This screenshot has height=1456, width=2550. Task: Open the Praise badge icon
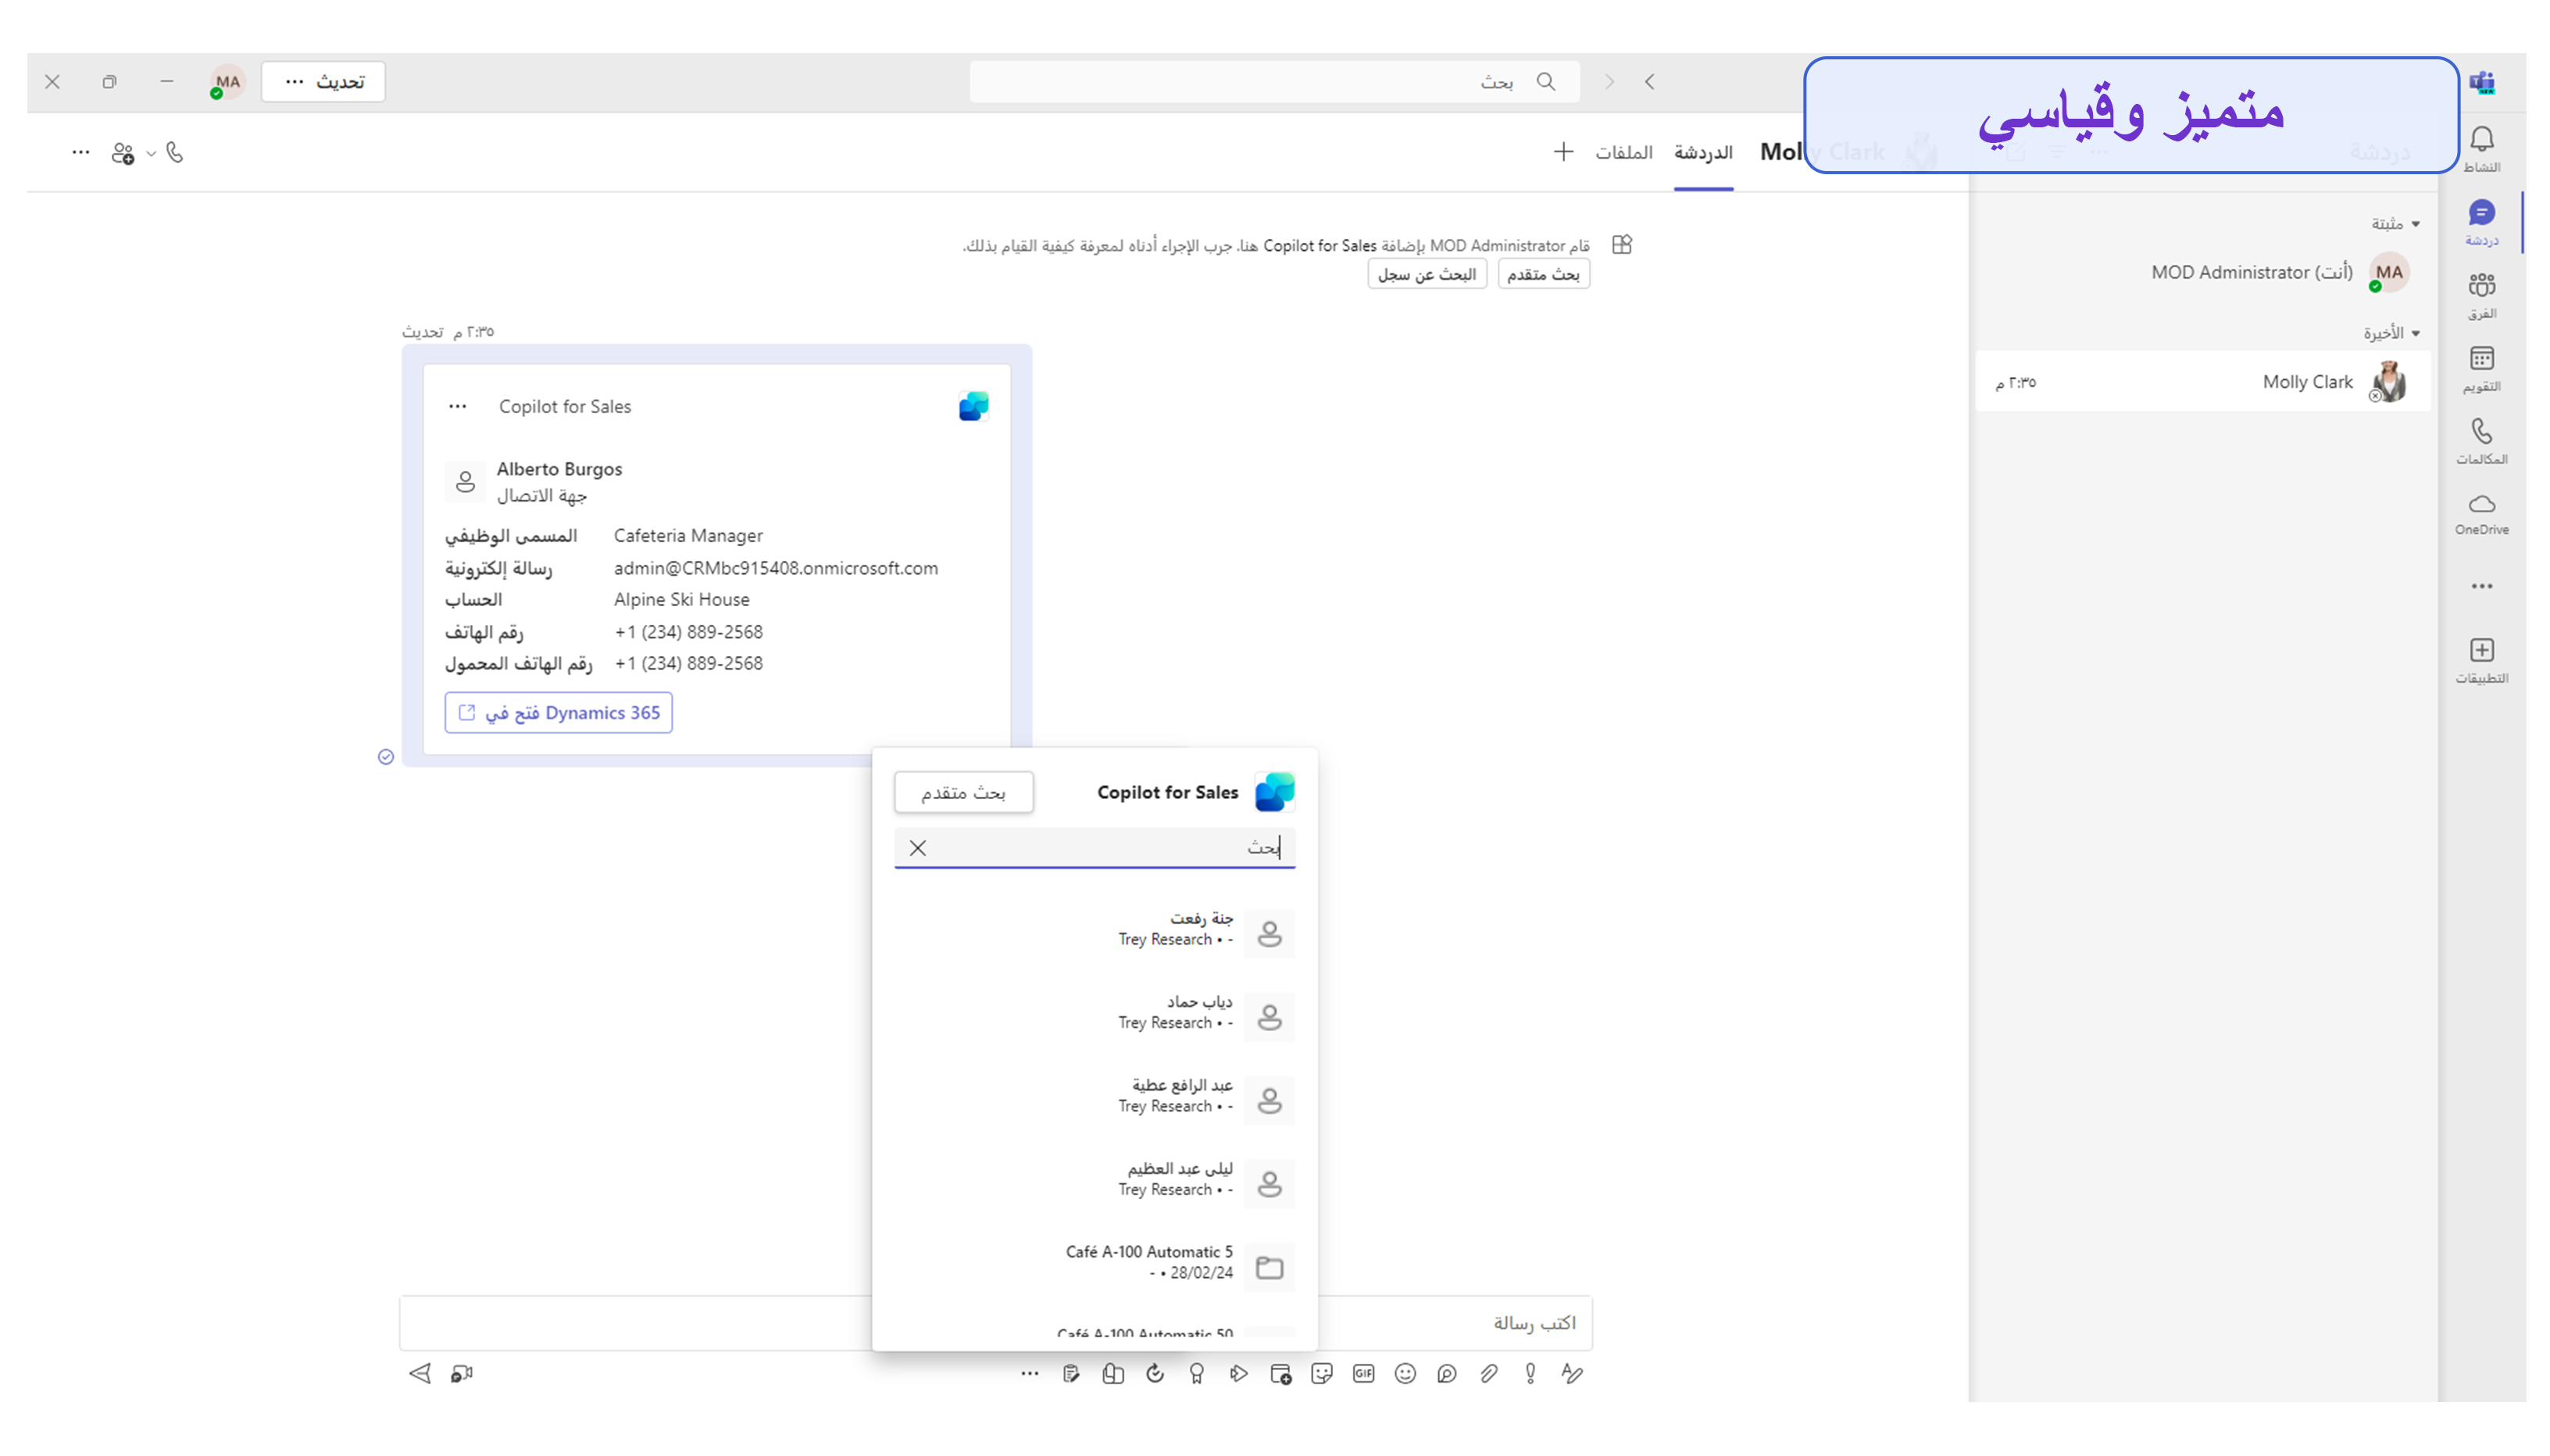pos(1196,1374)
